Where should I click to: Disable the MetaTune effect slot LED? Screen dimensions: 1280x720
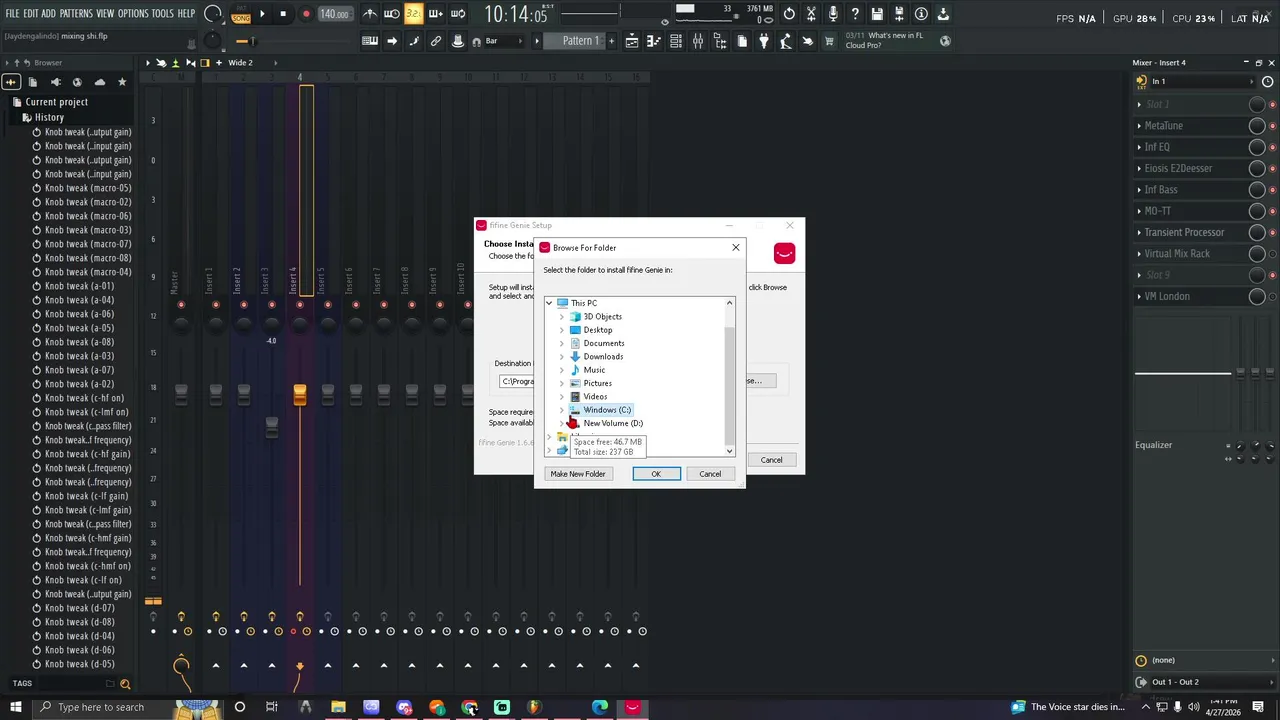click(x=1272, y=126)
